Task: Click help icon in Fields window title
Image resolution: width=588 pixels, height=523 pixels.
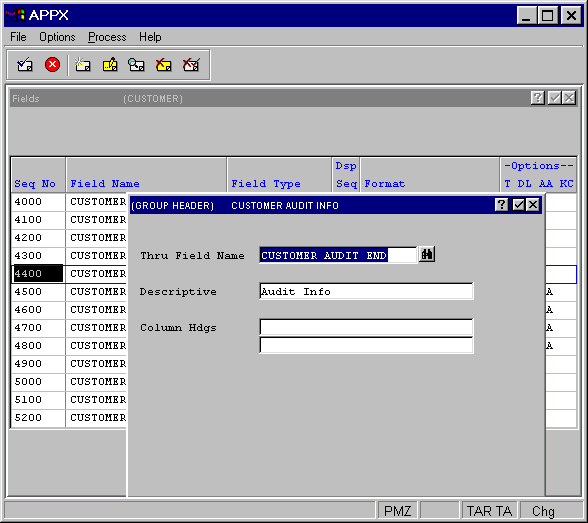Action: (x=537, y=98)
